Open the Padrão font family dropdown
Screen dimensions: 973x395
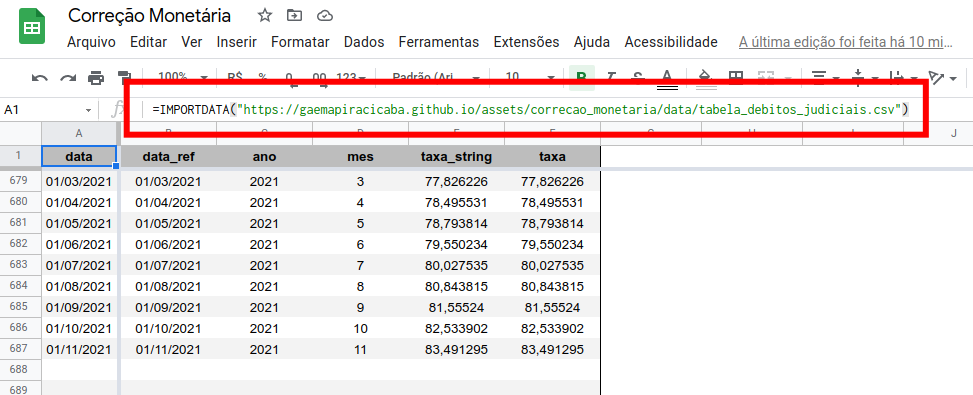[x=437, y=77]
